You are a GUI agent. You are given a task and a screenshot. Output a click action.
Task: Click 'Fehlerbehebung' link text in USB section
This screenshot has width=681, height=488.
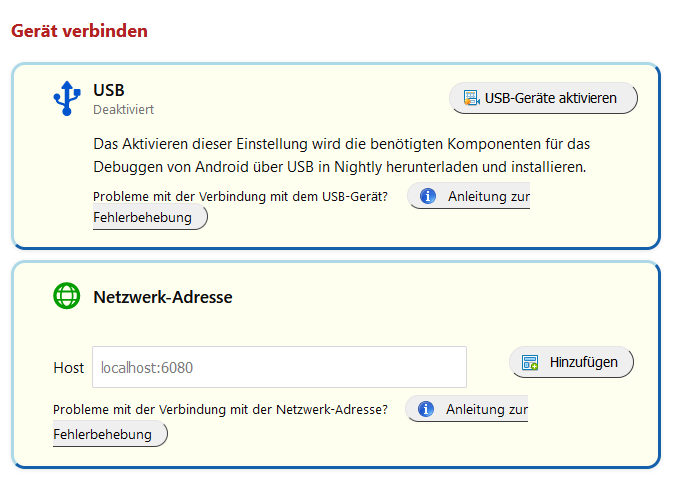pos(142,217)
